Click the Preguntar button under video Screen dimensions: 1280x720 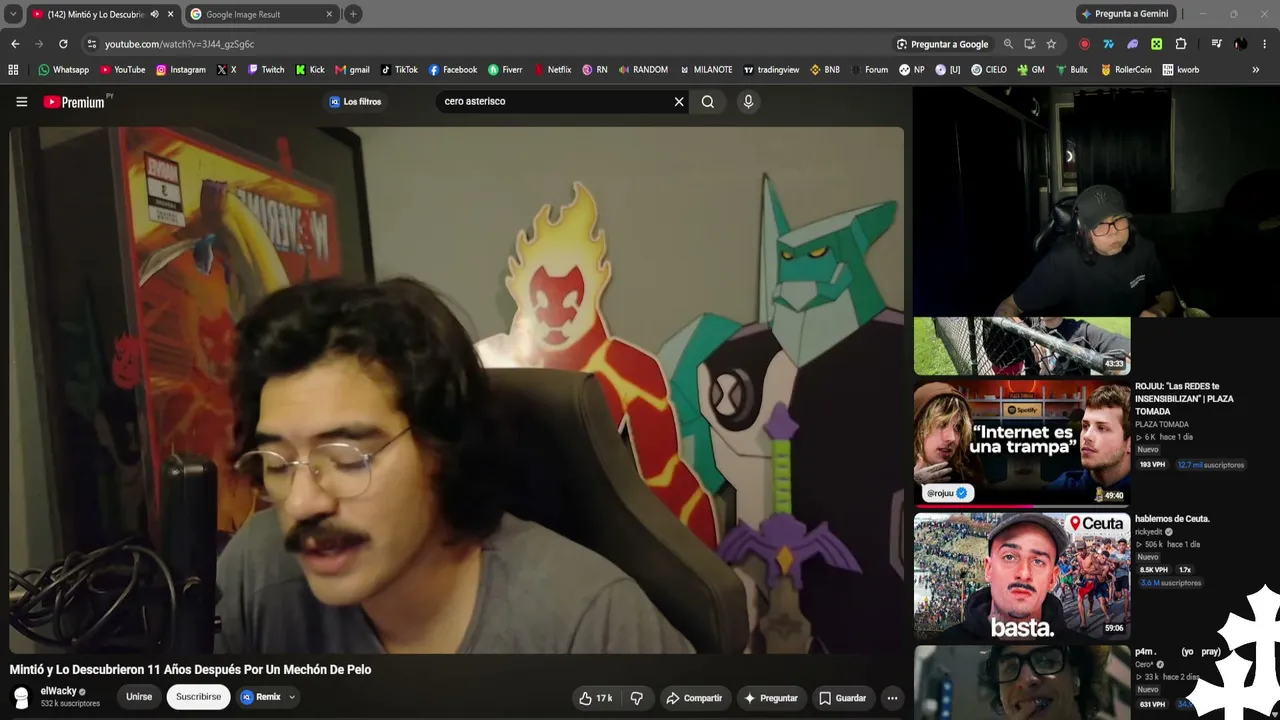(x=770, y=698)
